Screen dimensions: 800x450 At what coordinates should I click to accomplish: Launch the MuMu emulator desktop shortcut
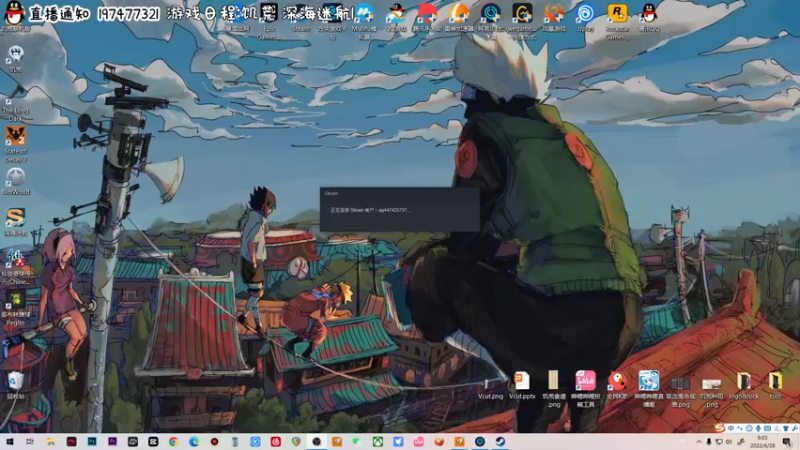[x=364, y=20]
